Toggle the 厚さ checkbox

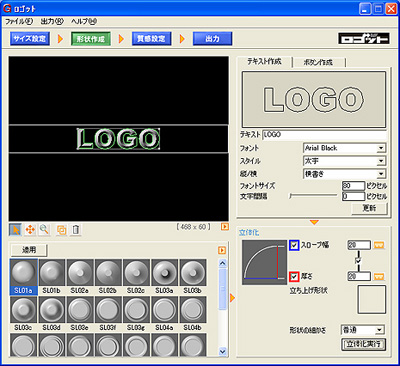tap(294, 277)
